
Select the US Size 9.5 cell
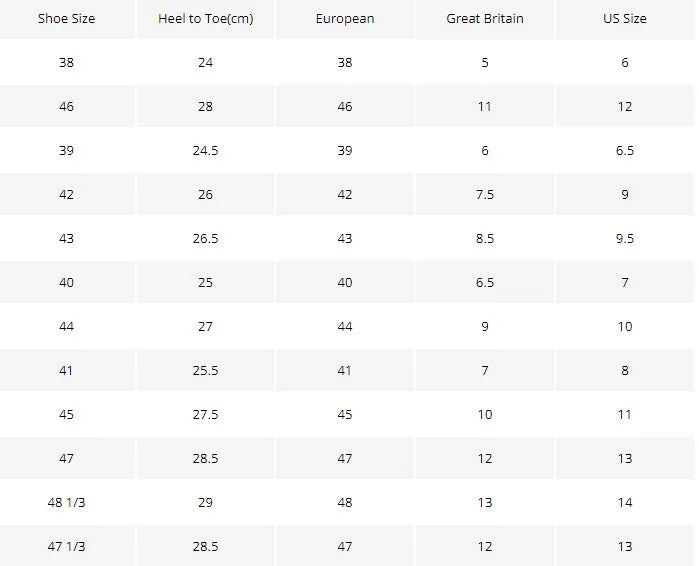[625, 238]
